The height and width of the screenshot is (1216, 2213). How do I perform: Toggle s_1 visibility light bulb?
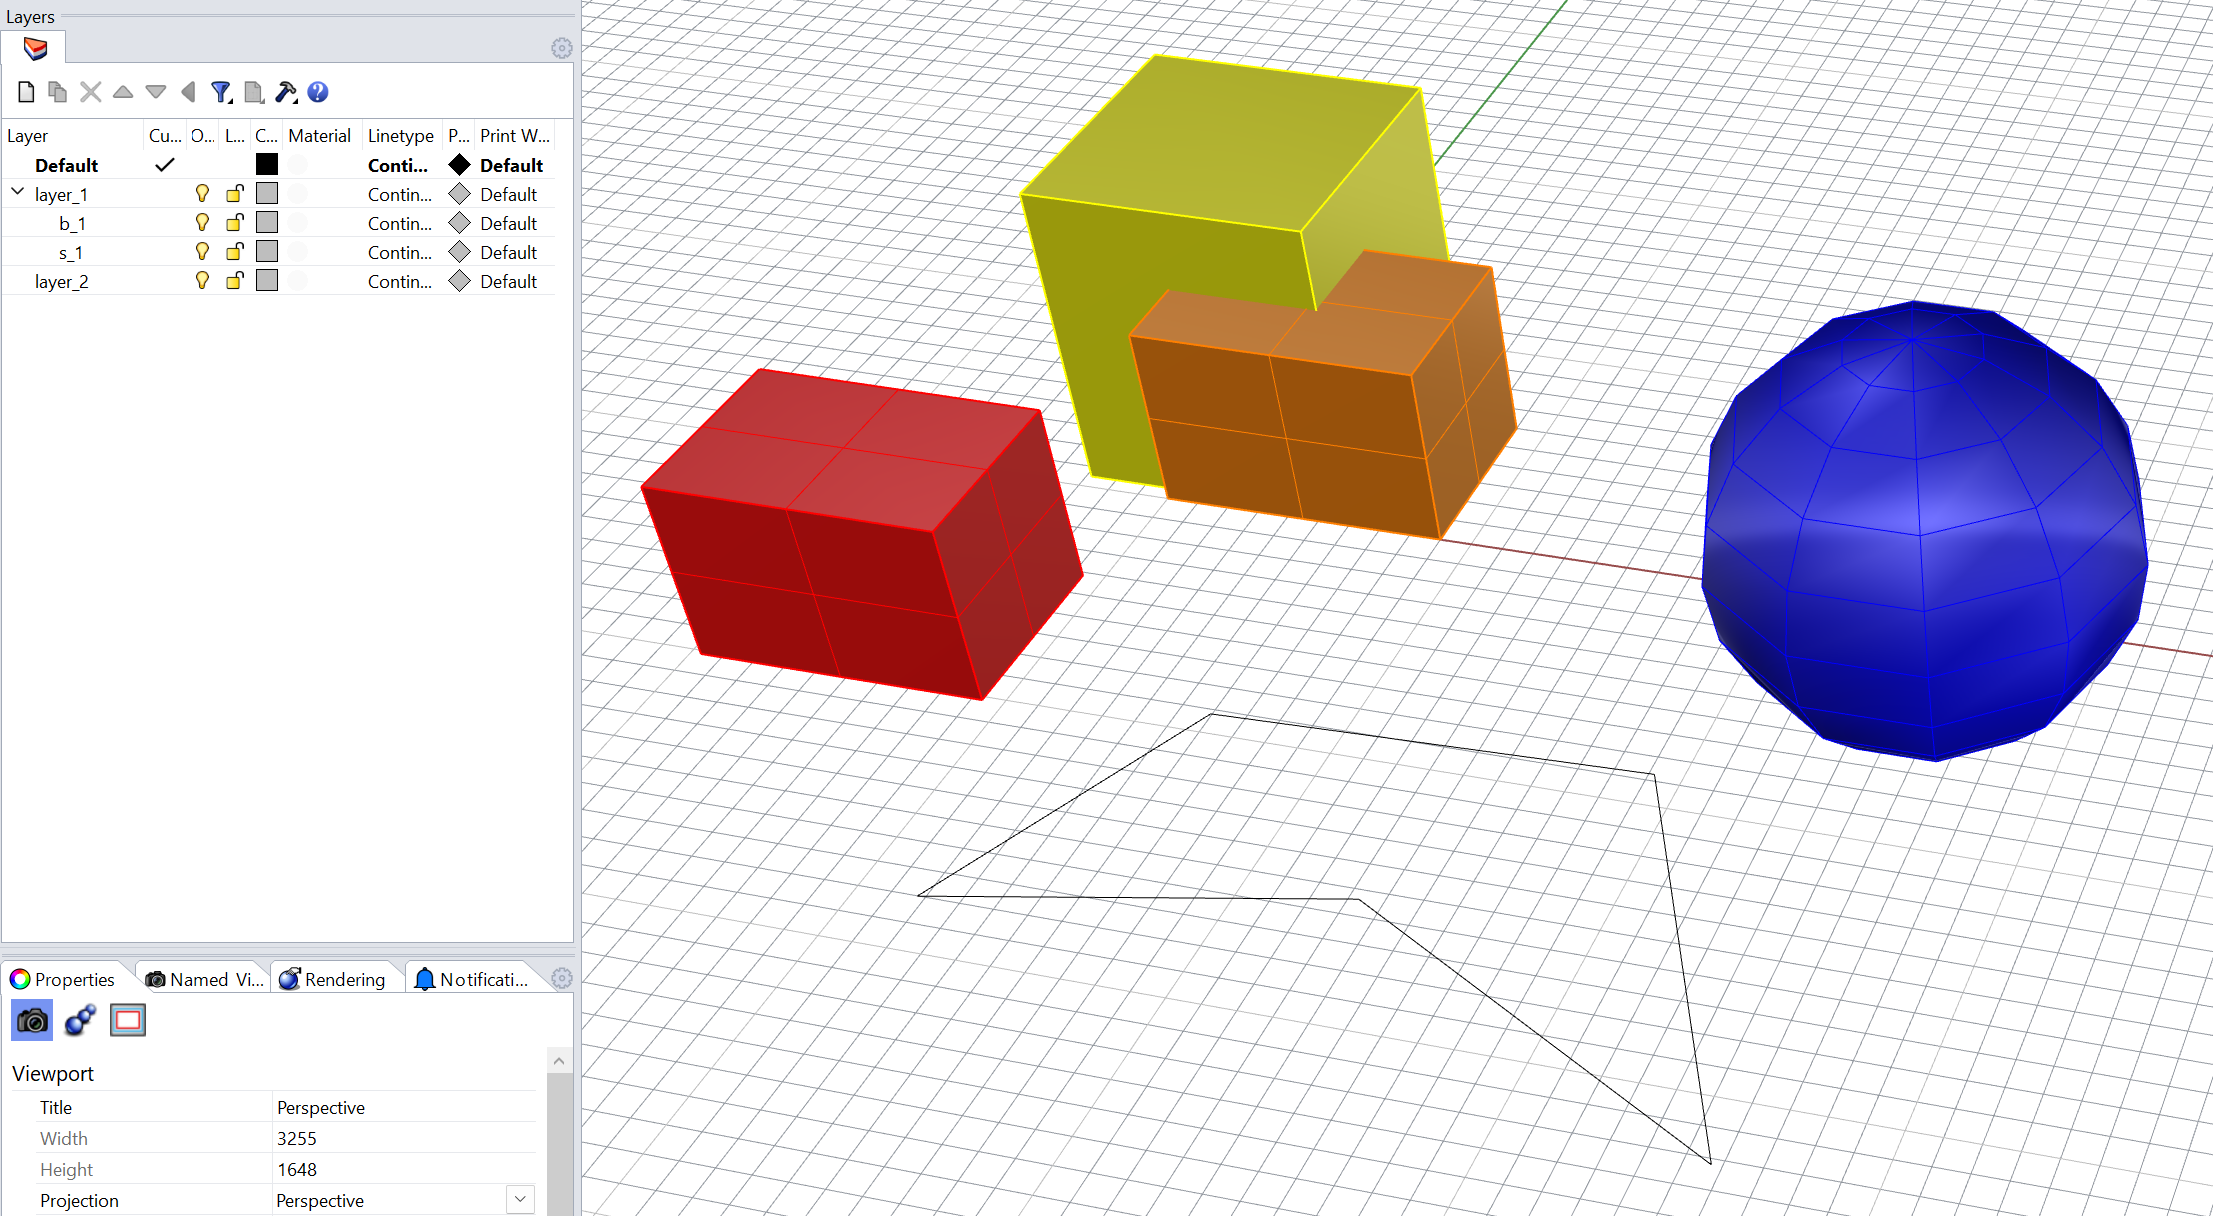pos(202,252)
